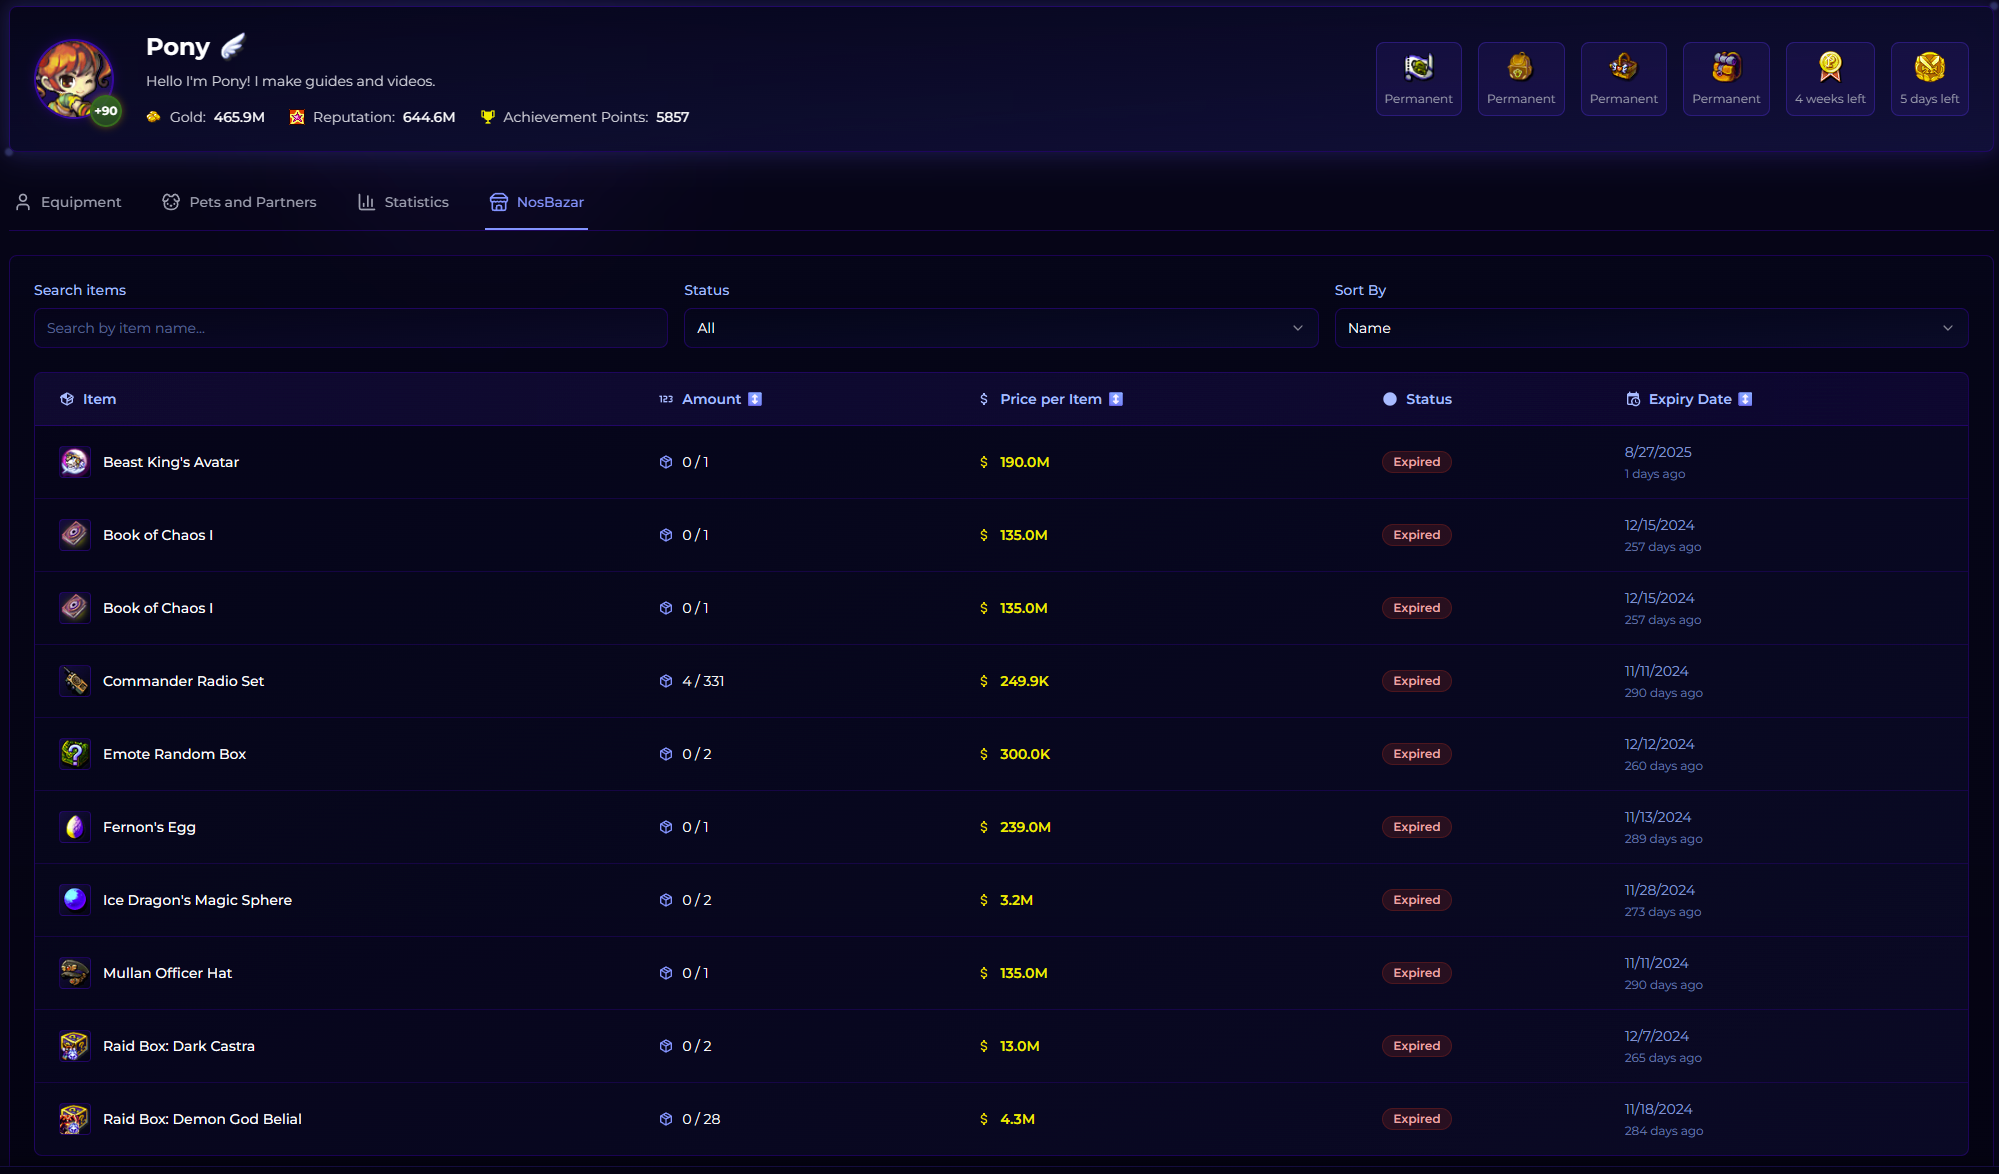Toggle sort order on Amount column

click(755, 399)
